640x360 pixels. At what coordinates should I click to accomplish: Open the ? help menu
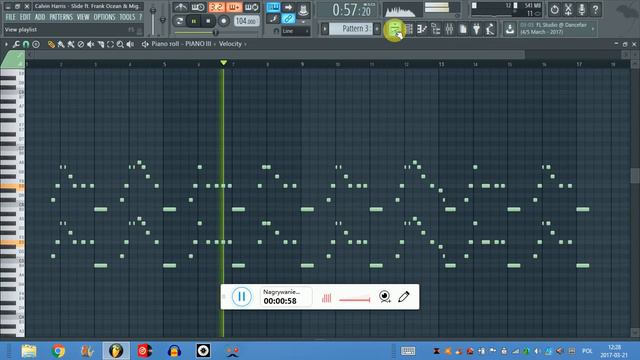140,17
